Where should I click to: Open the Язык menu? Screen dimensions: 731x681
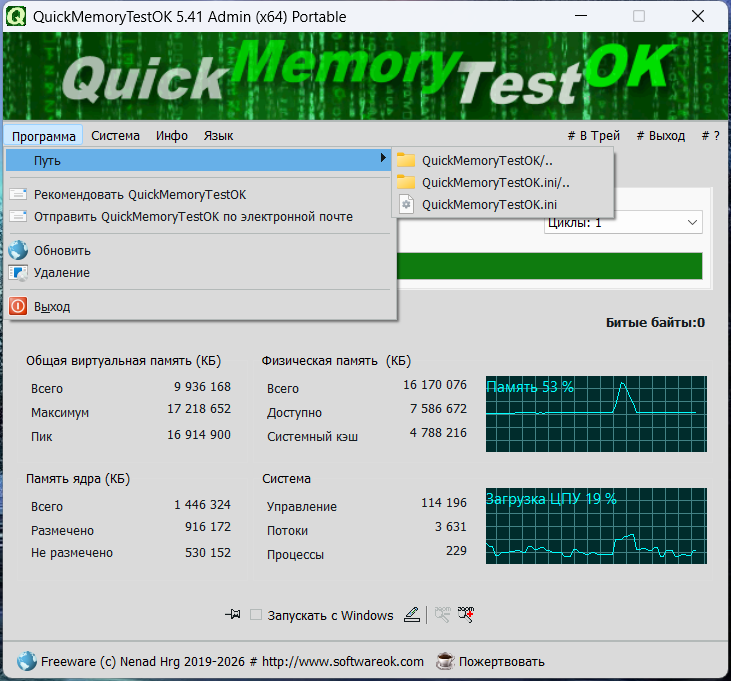[218, 136]
